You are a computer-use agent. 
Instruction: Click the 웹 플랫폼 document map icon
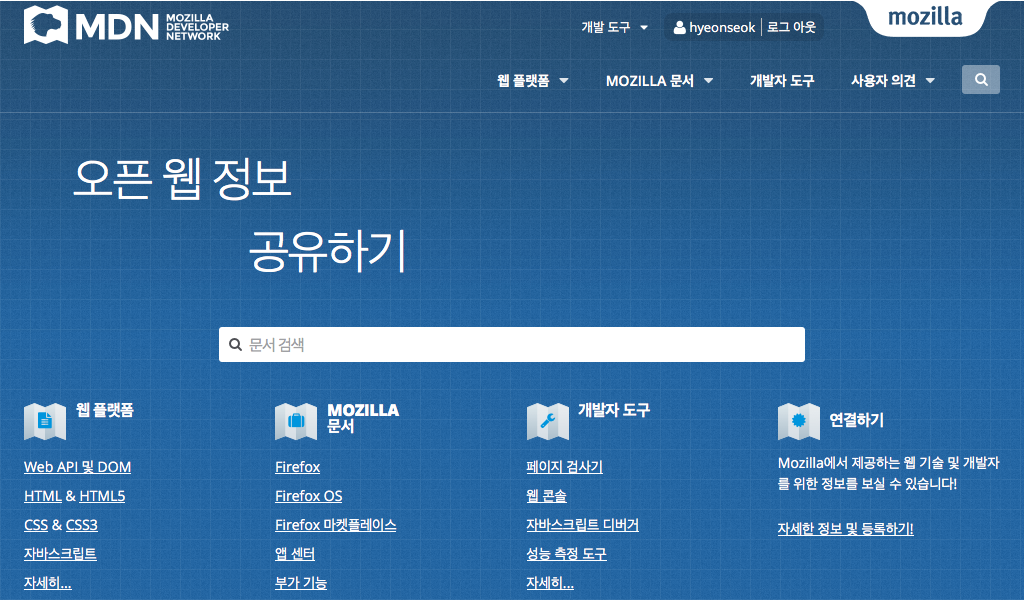[x=45, y=421]
